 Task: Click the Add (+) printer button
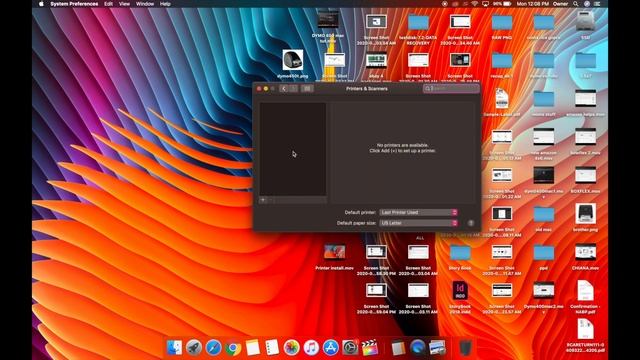click(263, 200)
